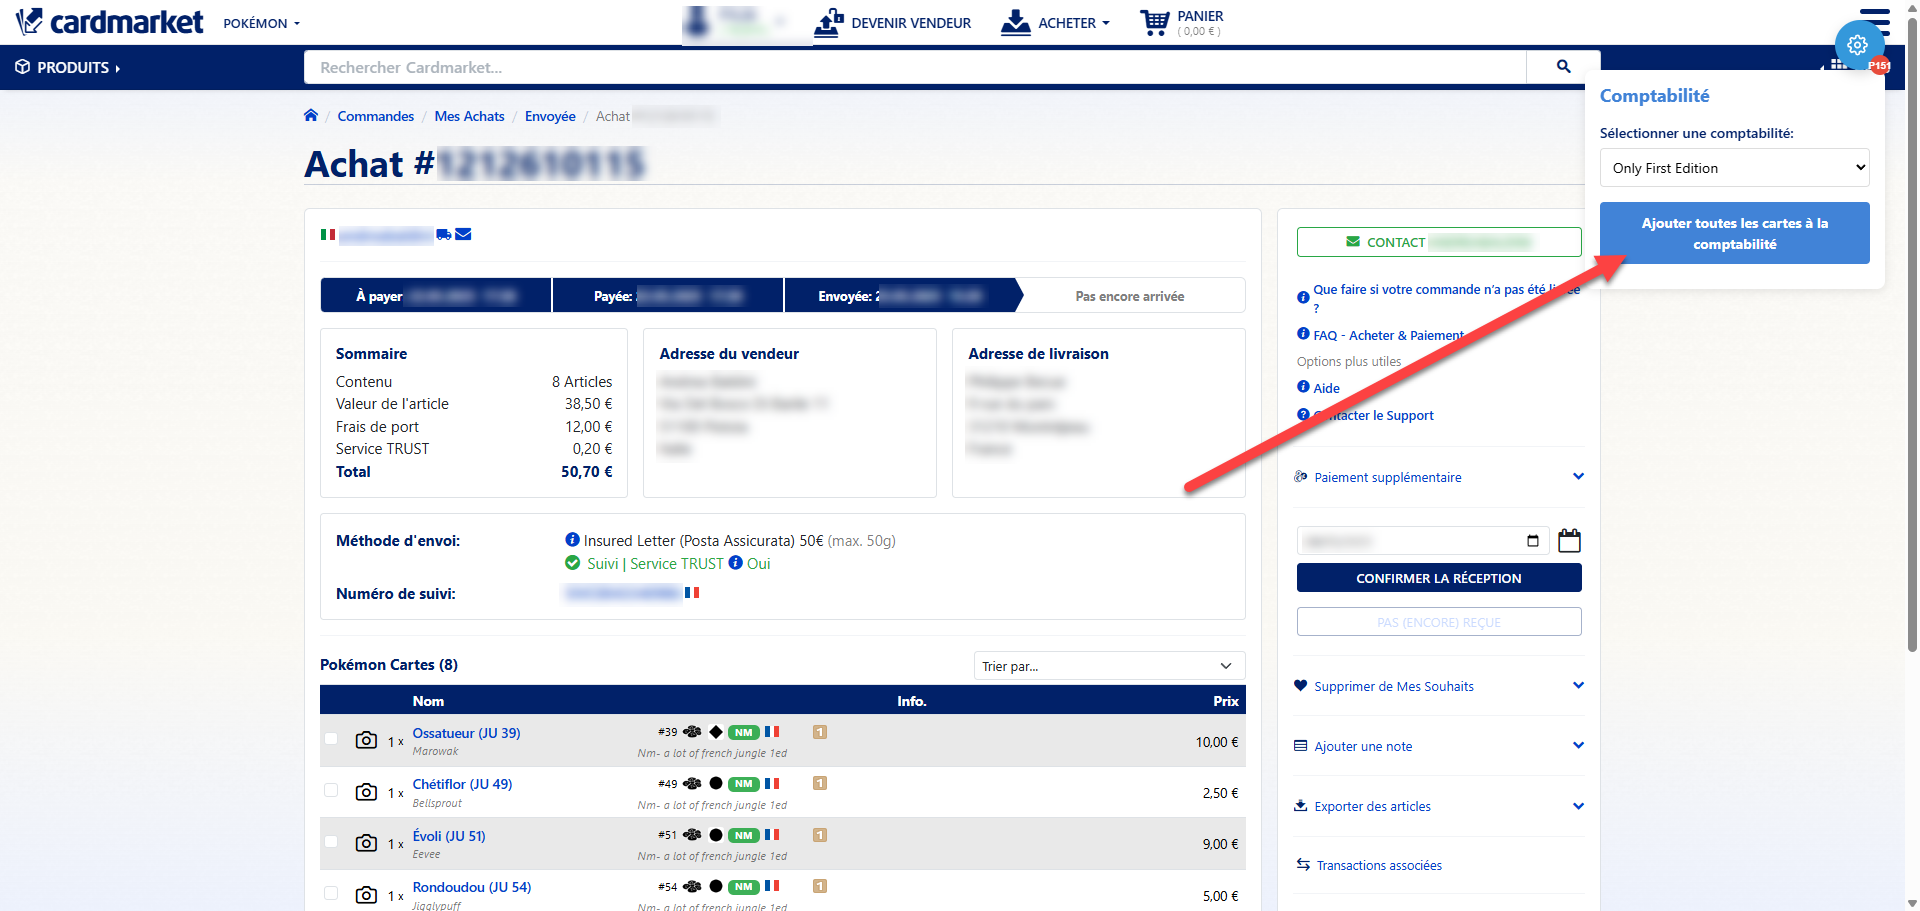Click the camera icon for Ossatueur card
Image resolution: width=1920 pixels, height=911 pixels.
coord(367,741)
